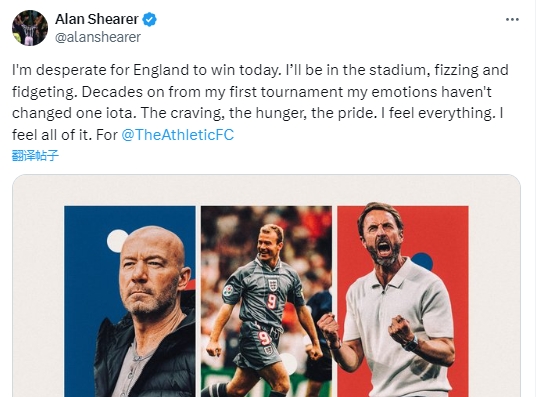Open the @alanshearer handle
Viewport: 536px width, 397px height.
(98, 37)
